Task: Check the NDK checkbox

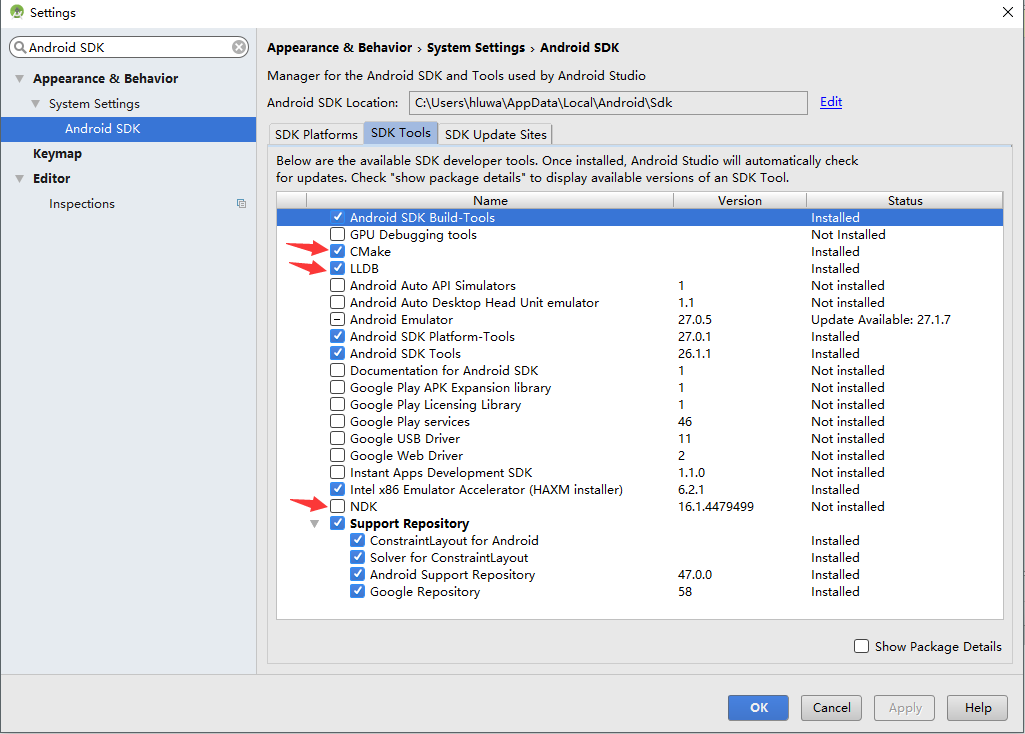Action: (337, 507)
